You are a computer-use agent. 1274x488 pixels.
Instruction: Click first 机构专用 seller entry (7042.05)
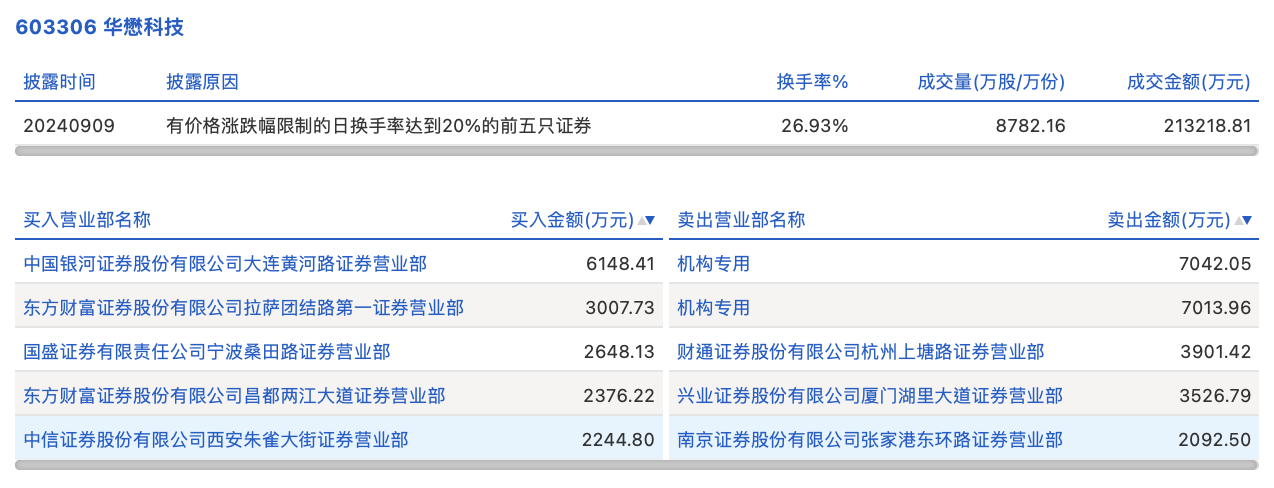pyautogui.click(x=714, y=264)
